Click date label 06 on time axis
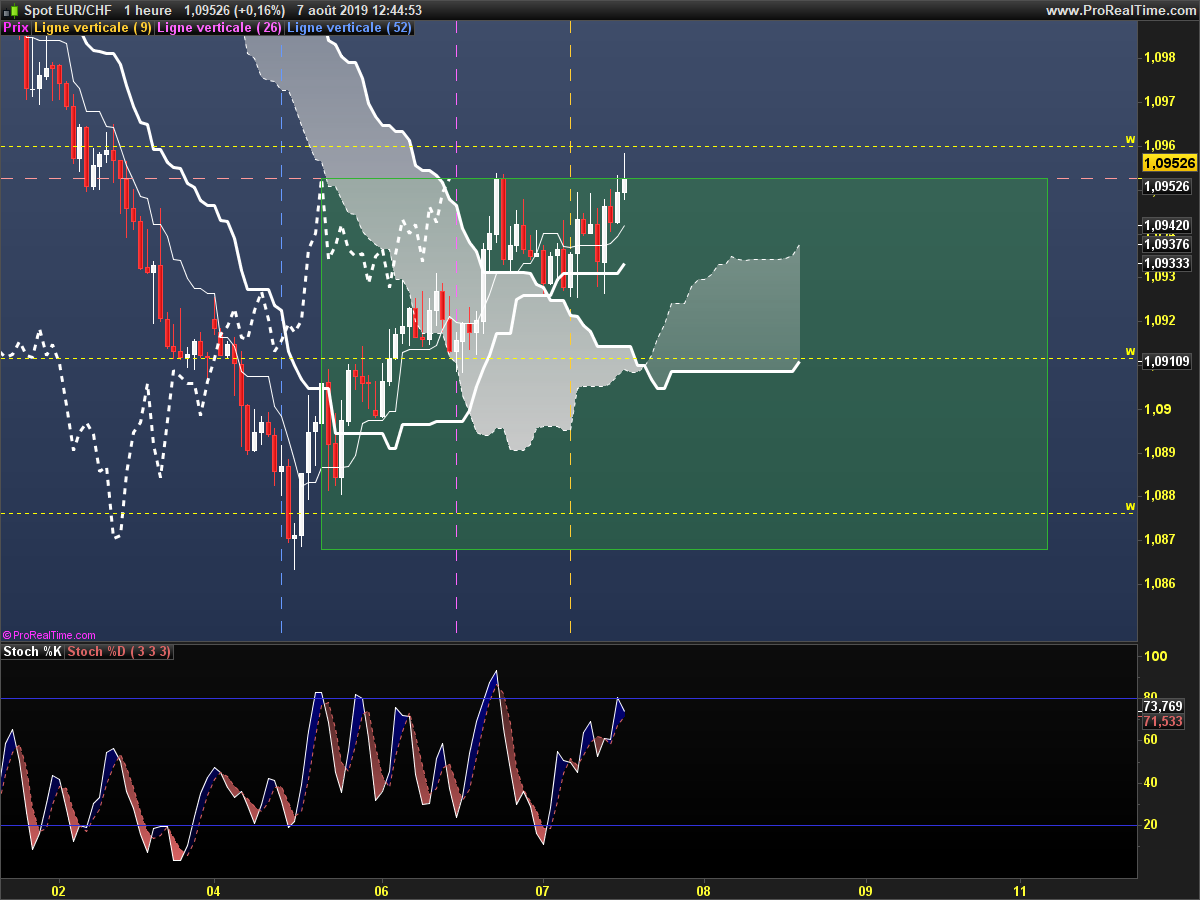The height and width of the screenshot is (900, 1200). pos(381,889)
